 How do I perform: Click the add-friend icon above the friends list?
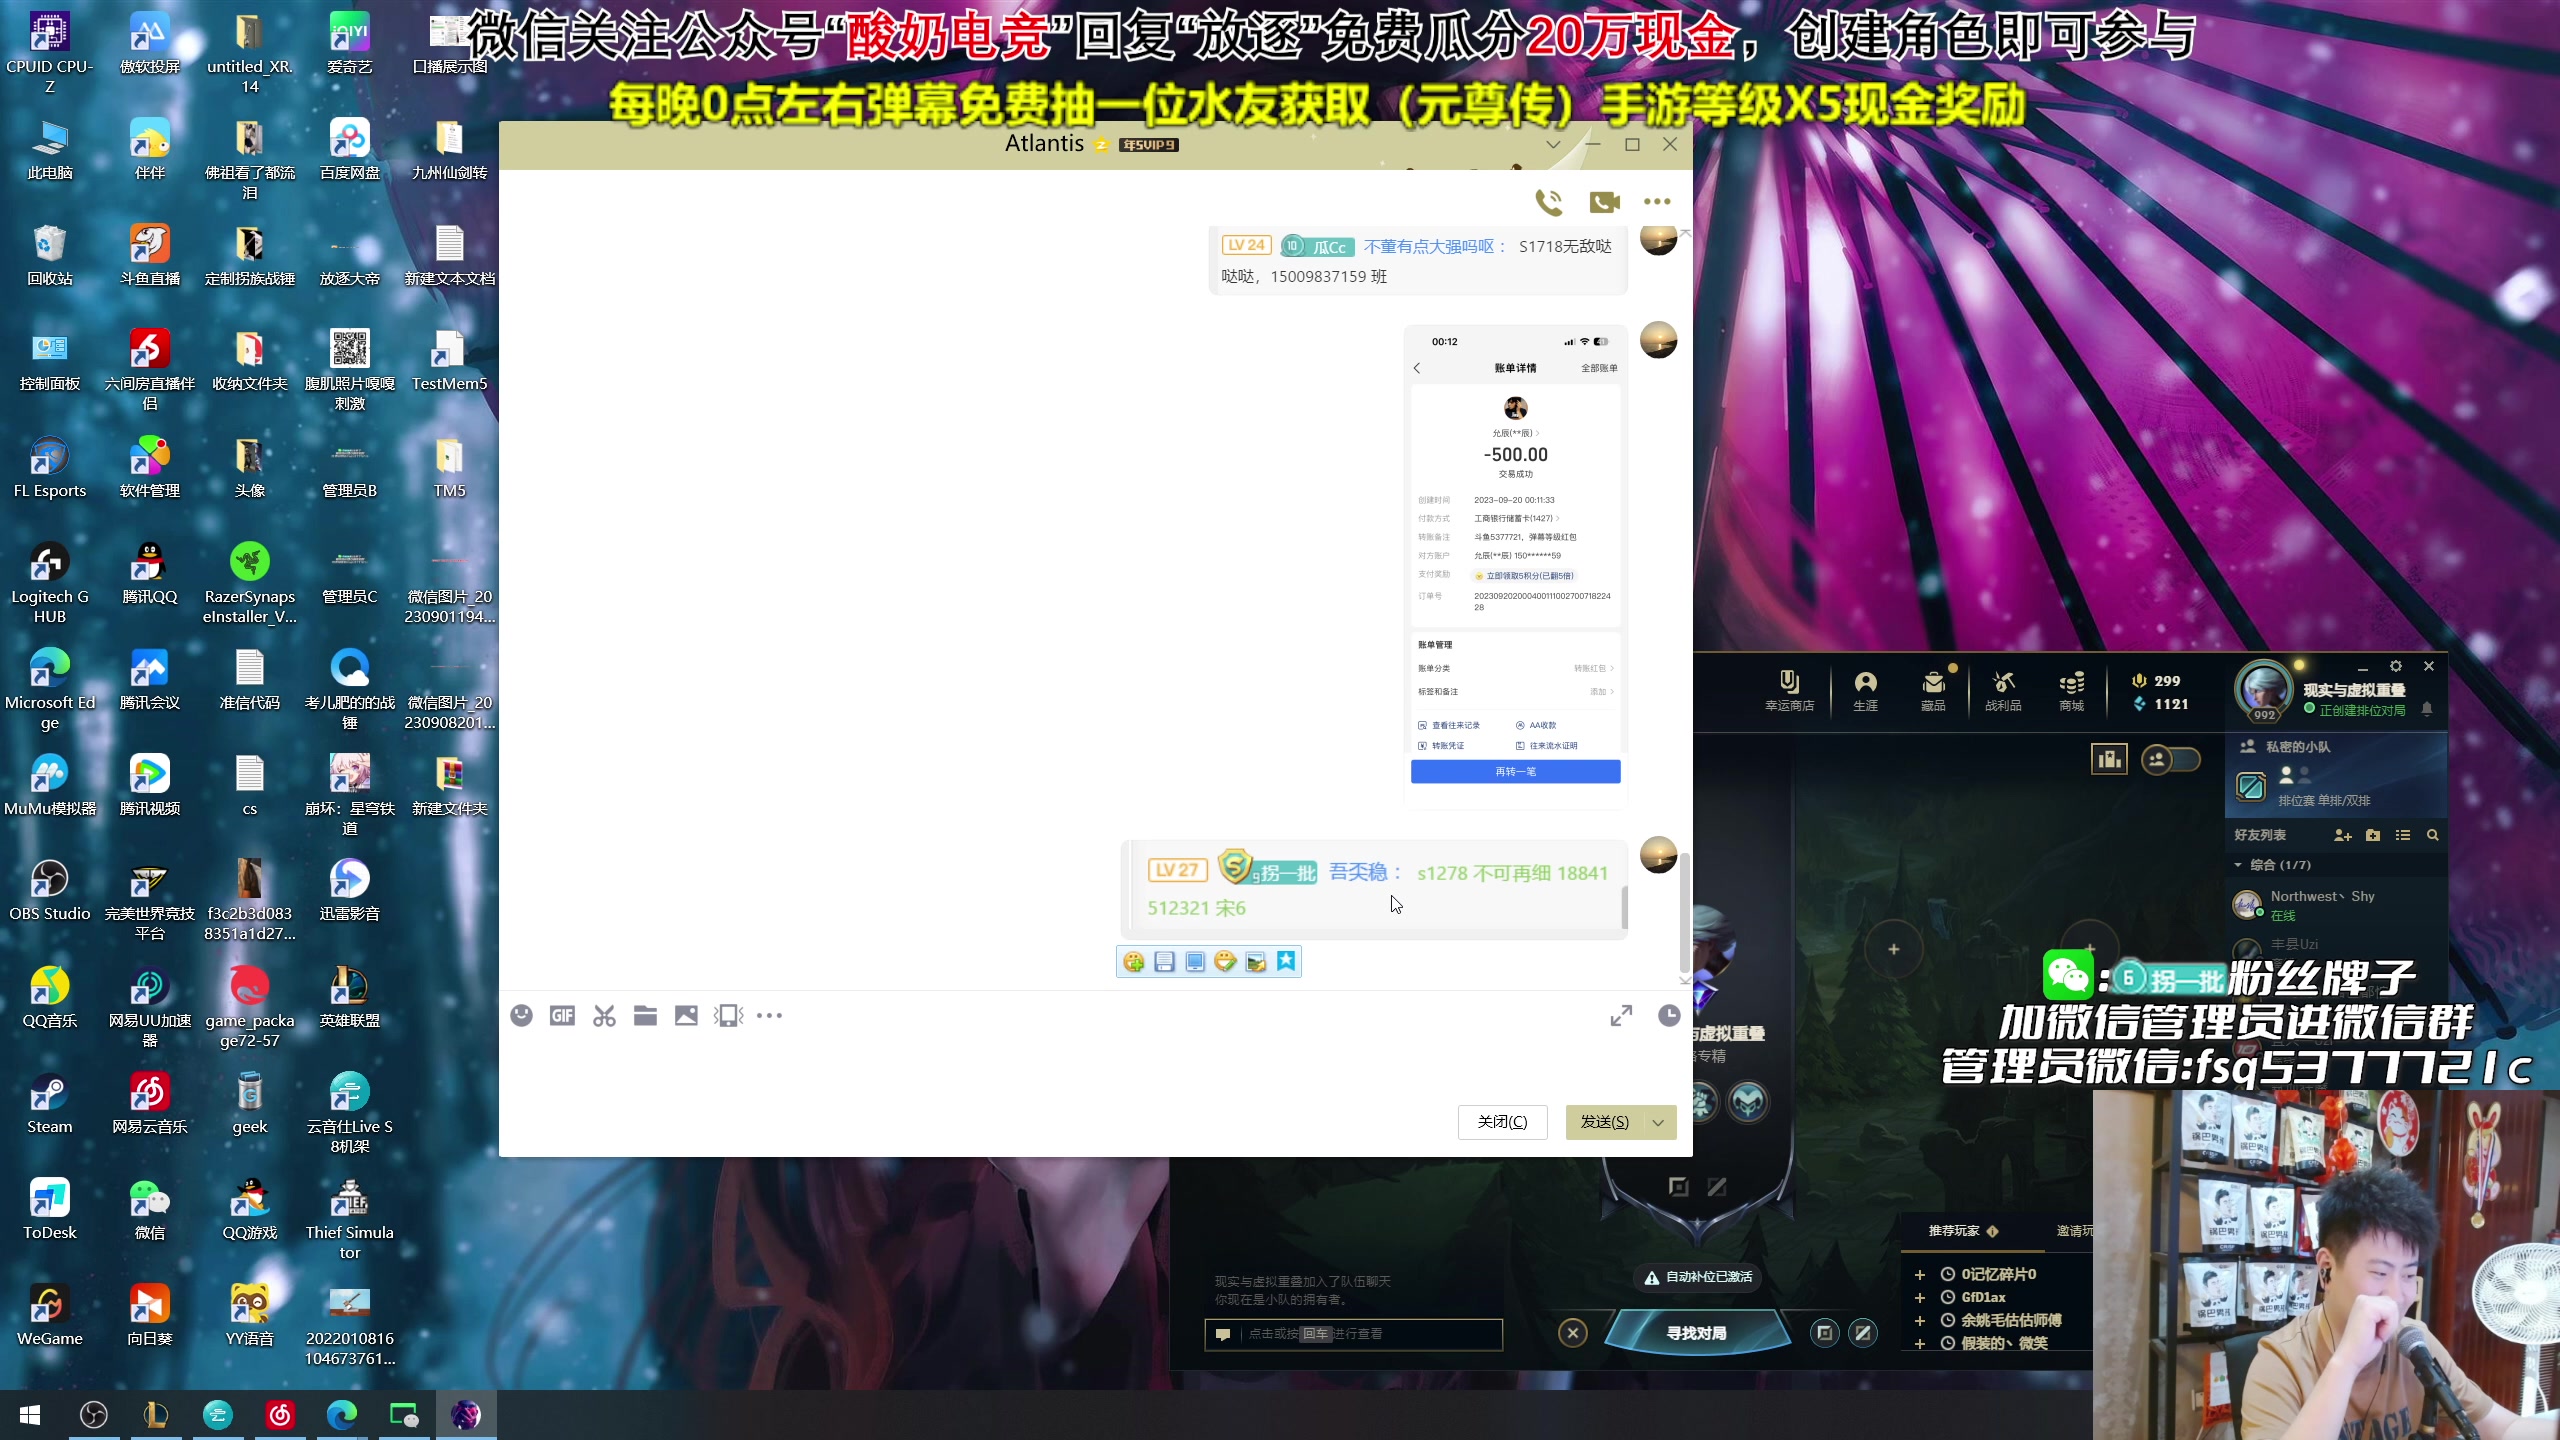pos(2344,835)
